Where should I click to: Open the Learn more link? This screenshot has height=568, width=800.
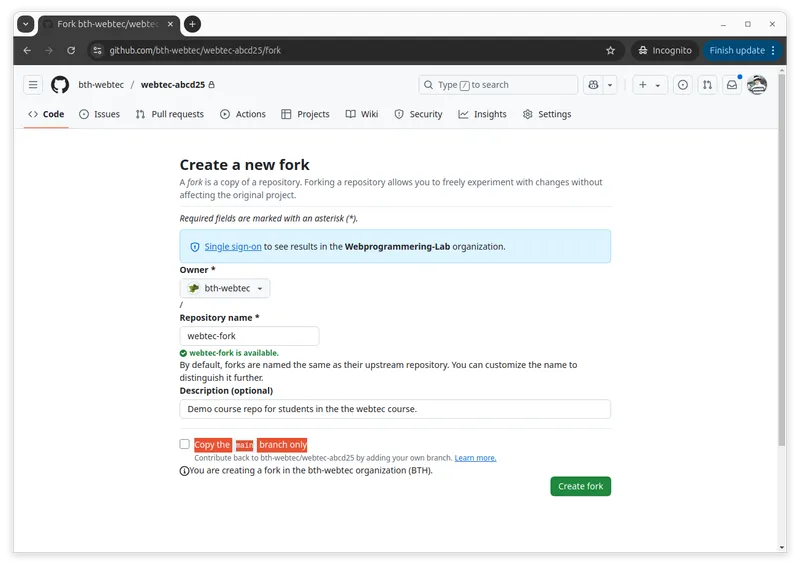coord(475,458)
